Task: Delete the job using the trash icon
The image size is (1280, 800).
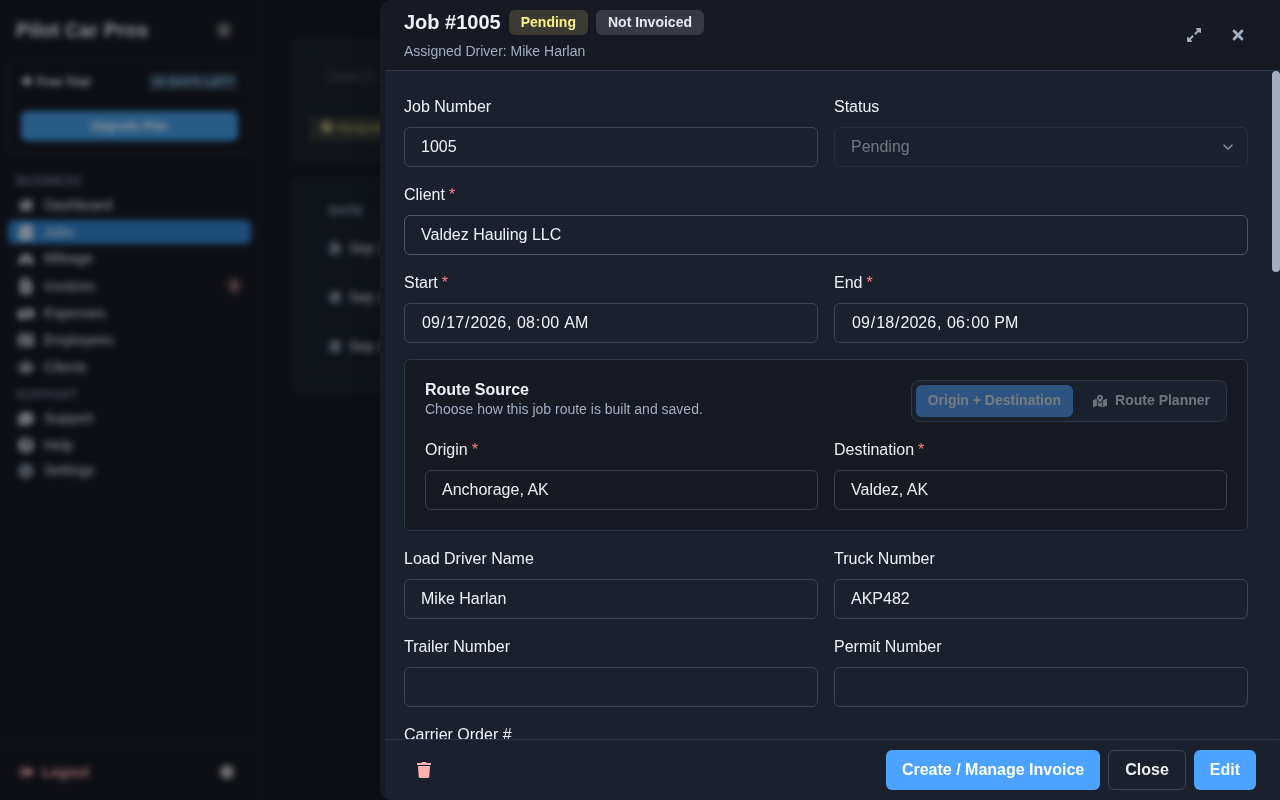Action: pos(424,770)
